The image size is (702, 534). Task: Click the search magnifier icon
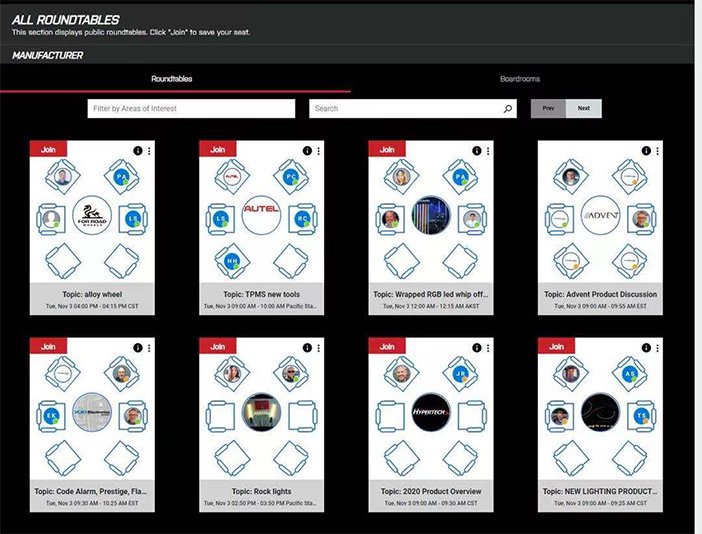coord(507,109)
